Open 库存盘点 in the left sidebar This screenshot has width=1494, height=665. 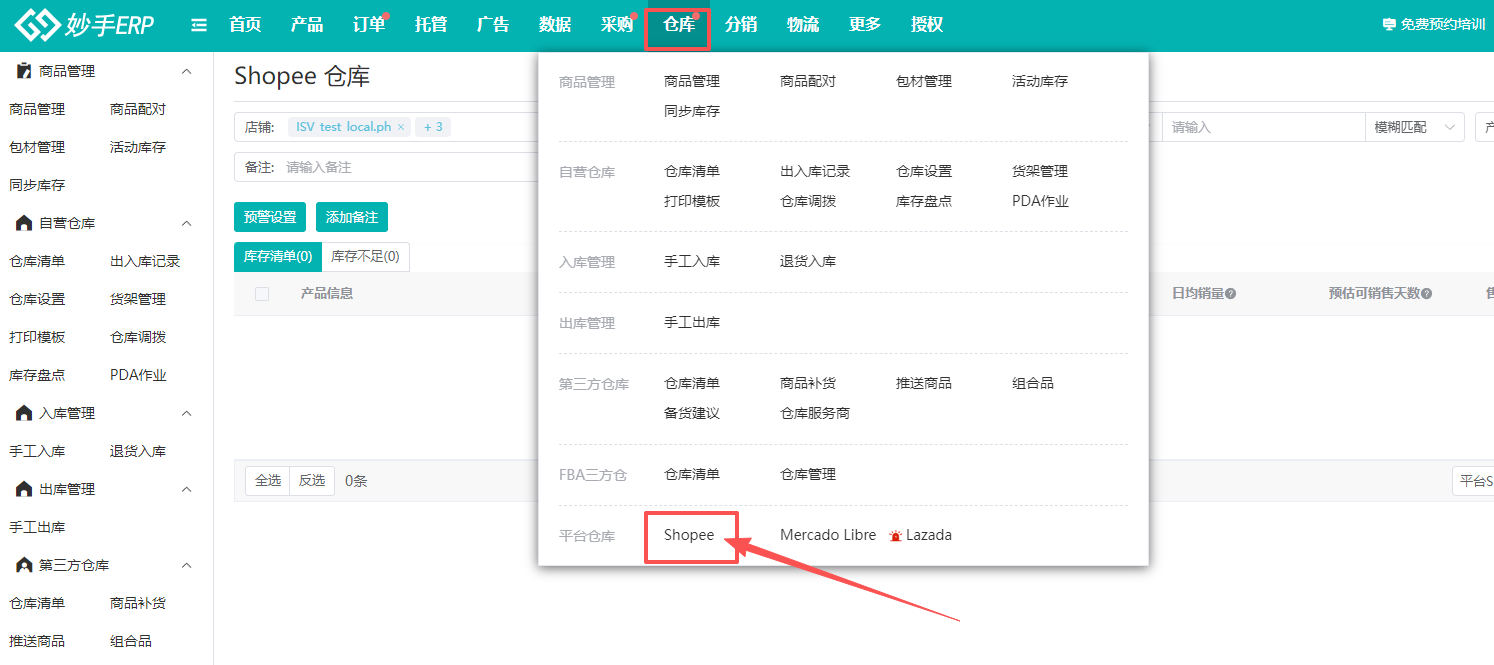coord(37,375)
